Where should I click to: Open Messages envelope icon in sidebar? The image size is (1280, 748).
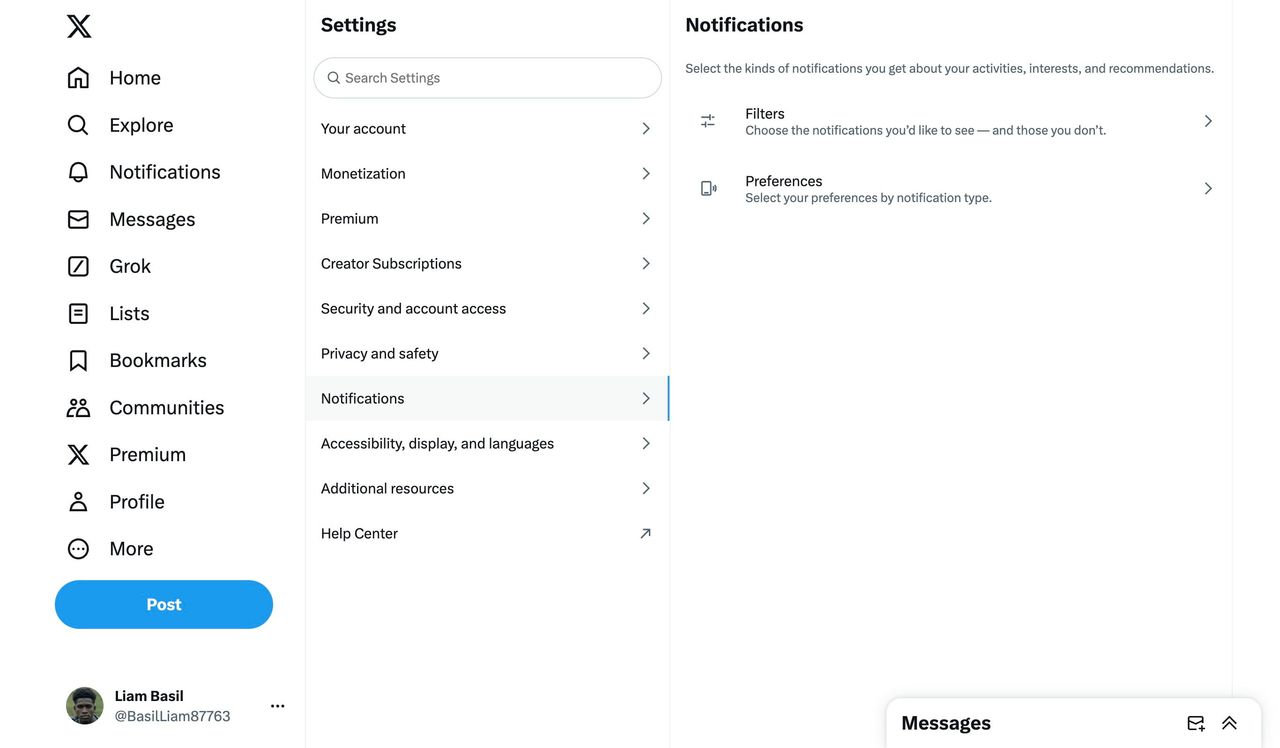(x=78, y=219)
